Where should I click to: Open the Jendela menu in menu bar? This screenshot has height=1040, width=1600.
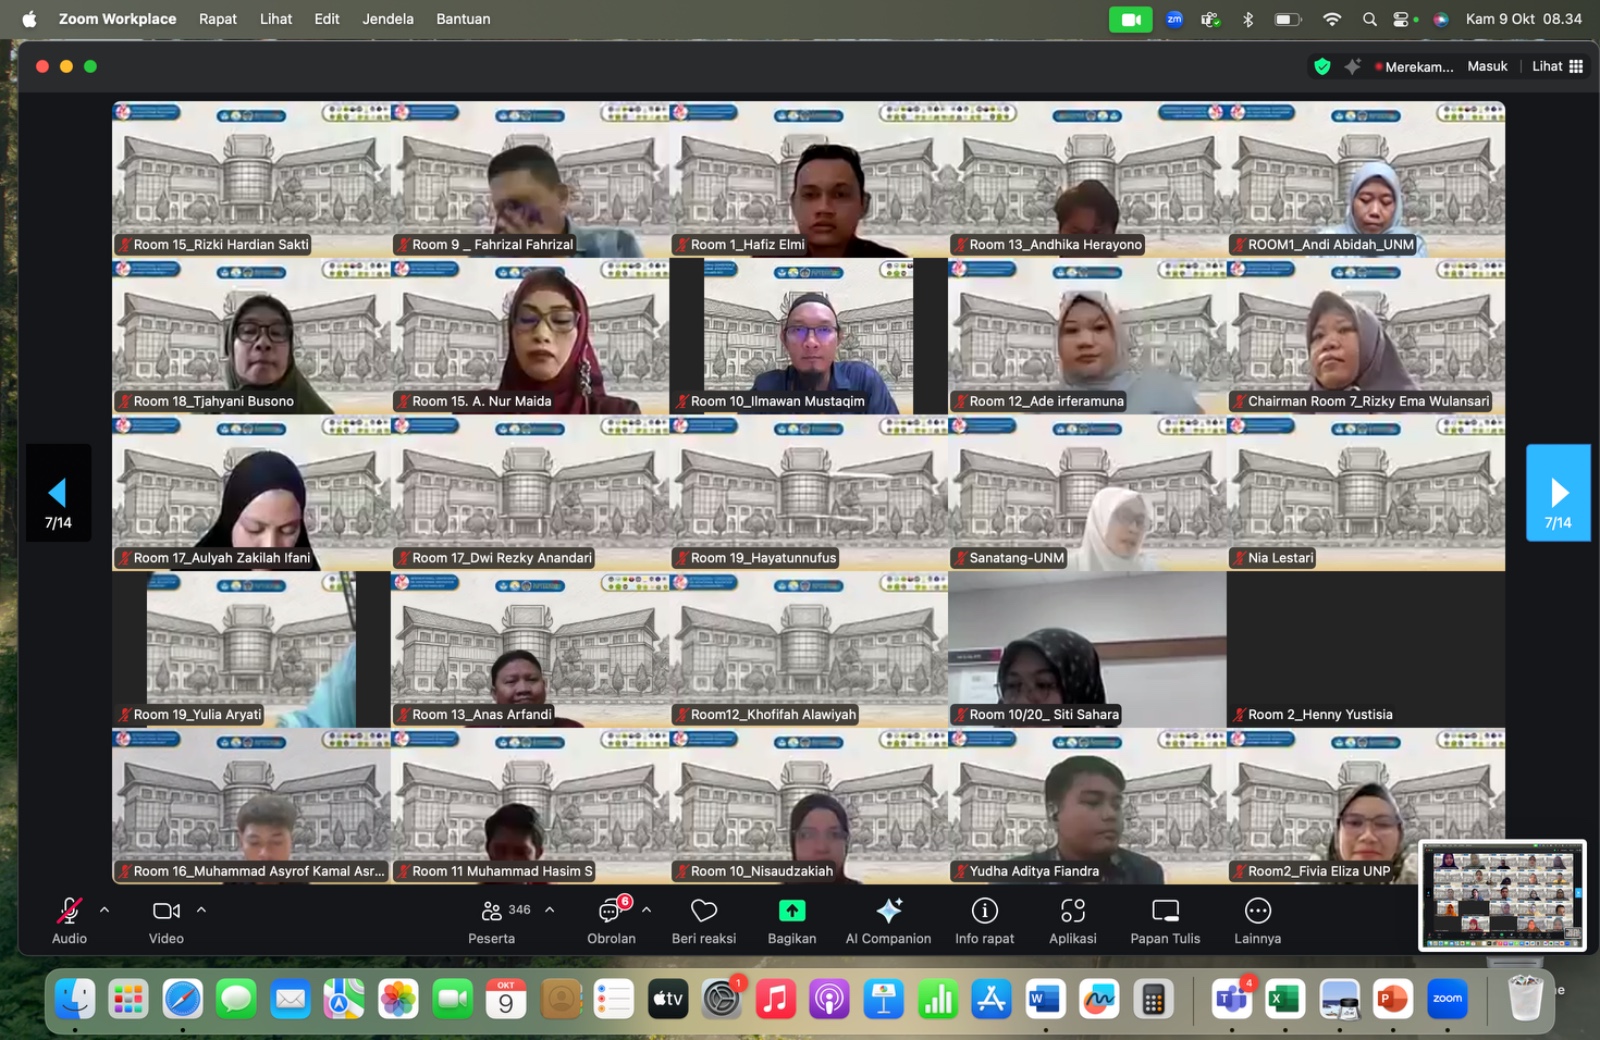[x=387, y=19]
